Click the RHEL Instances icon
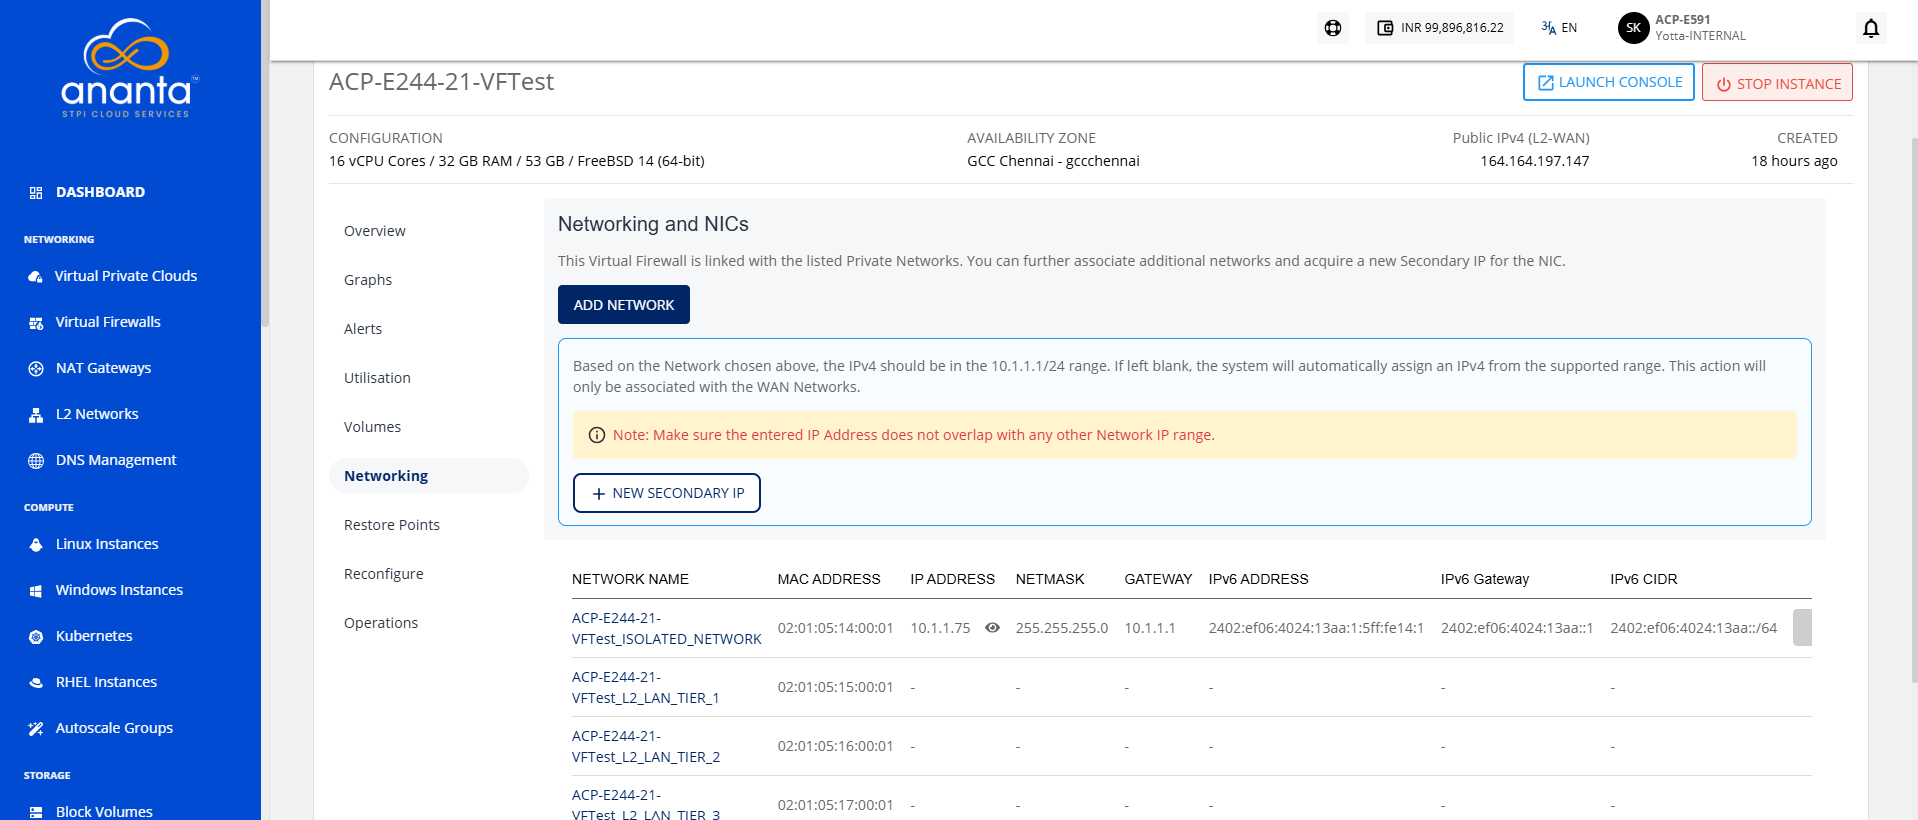This screenshot has width=1918, height=820. (36, 682)
